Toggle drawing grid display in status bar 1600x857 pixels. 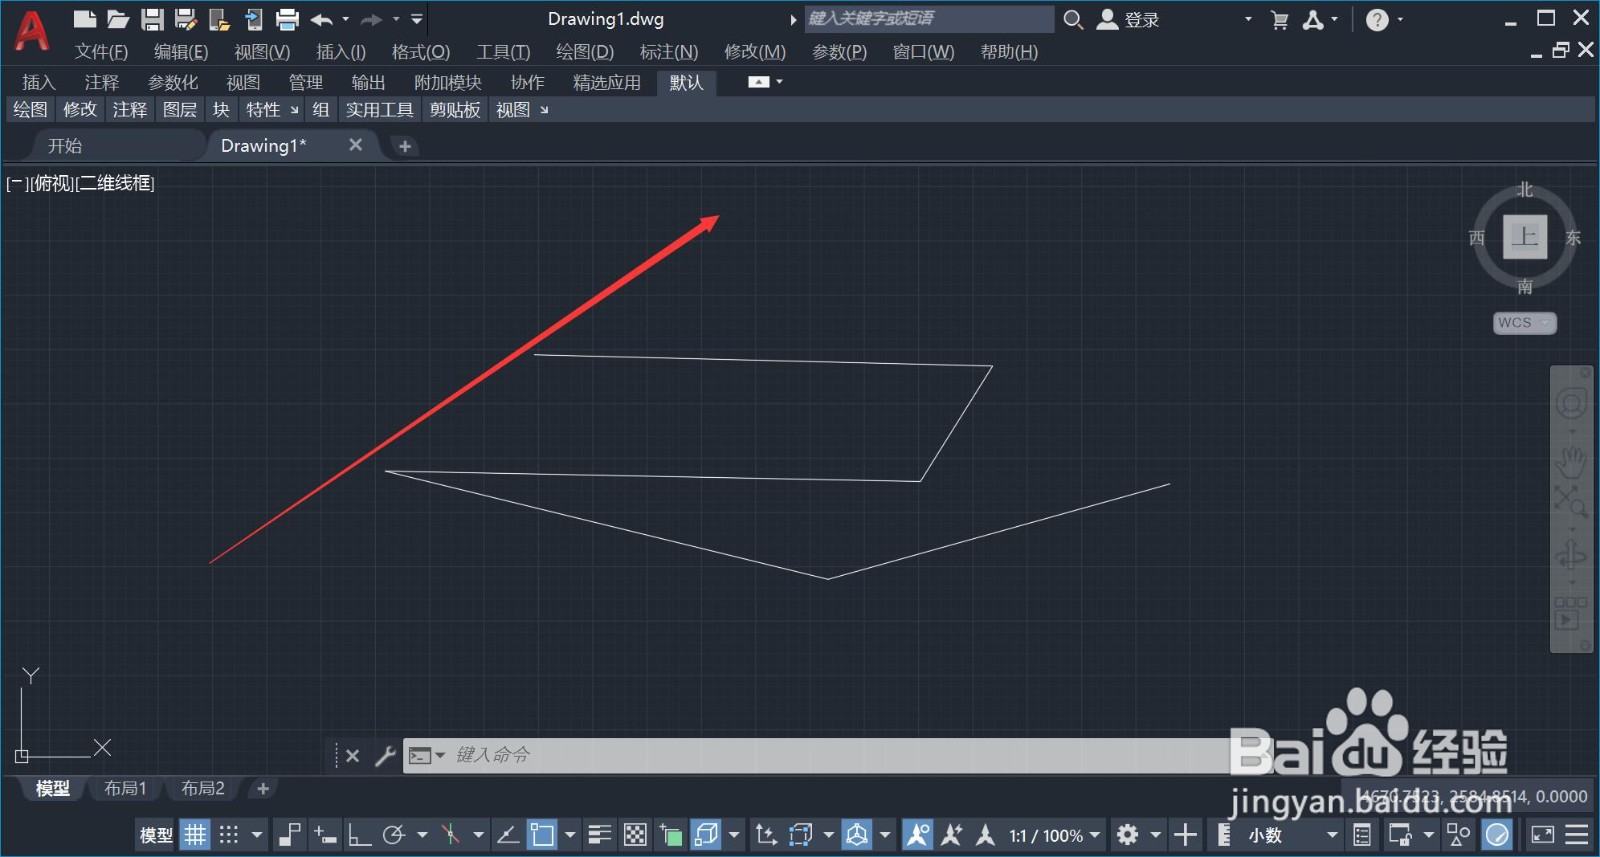pos(195,834)
